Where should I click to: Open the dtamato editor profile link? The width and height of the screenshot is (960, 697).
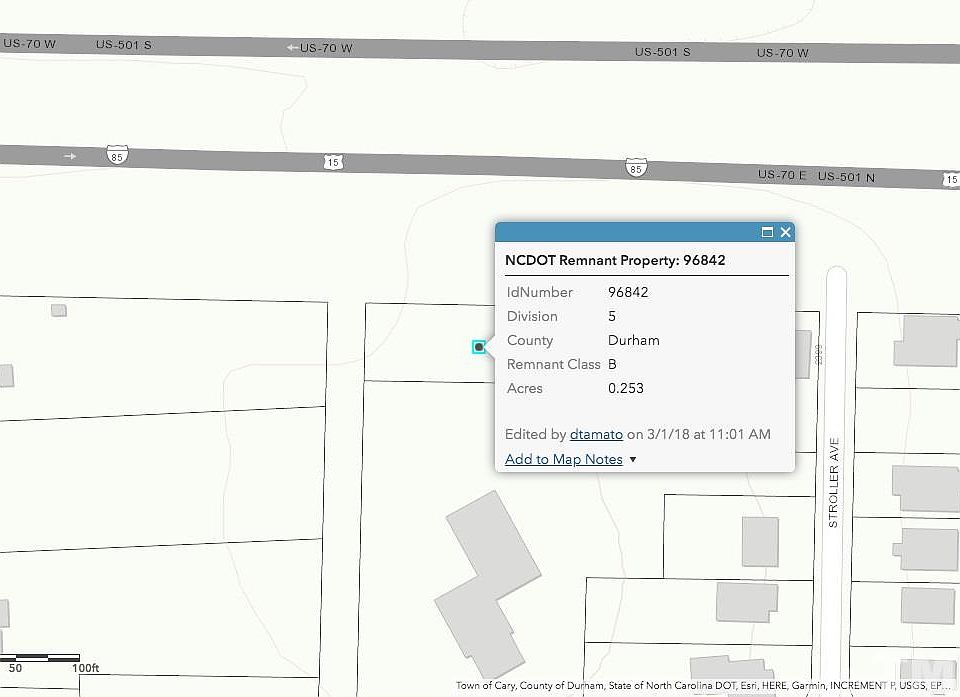point(596,434)
